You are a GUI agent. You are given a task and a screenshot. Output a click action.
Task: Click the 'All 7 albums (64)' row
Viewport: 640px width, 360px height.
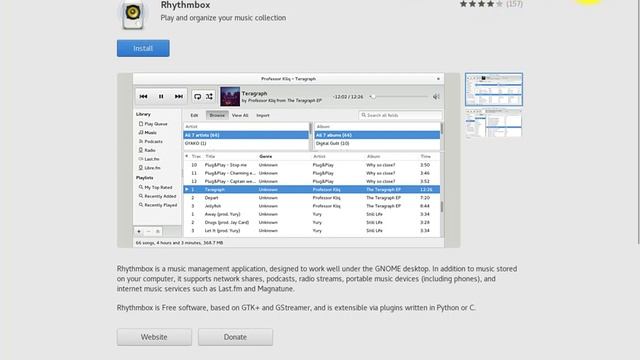pyautogui.click(x=377, y=135)
